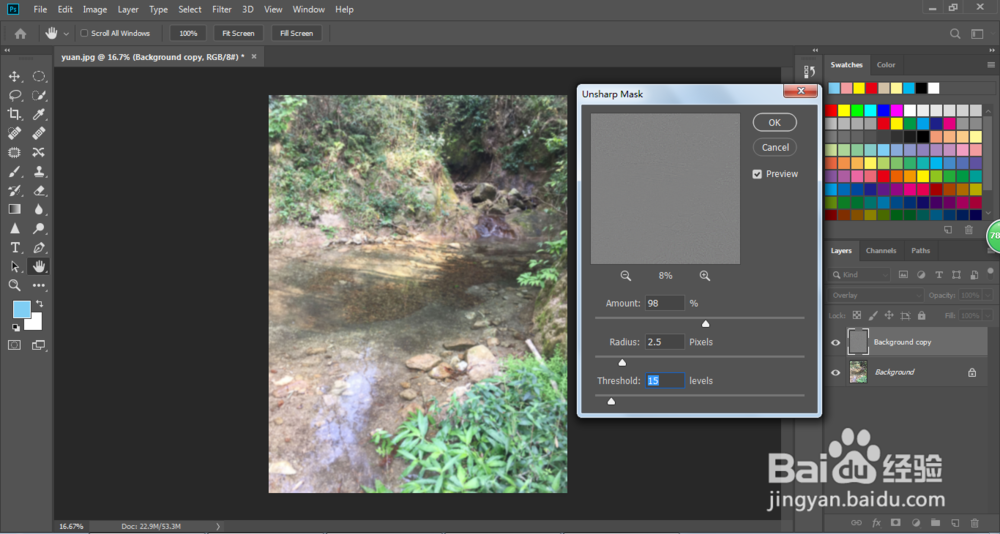Screen dimensions: 1000x534
Task: Click the 100% zoom button
Action: (188, 33)
